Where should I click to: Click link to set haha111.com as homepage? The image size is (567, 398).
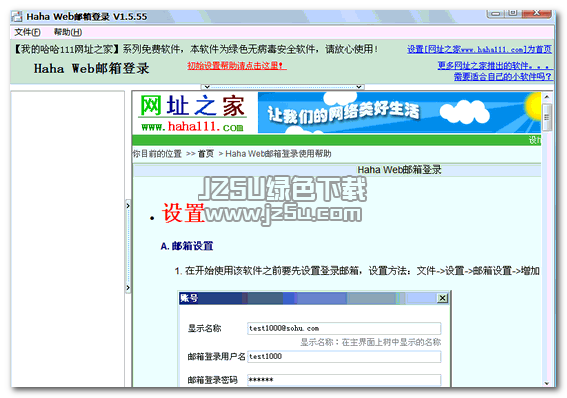point(479,49)
